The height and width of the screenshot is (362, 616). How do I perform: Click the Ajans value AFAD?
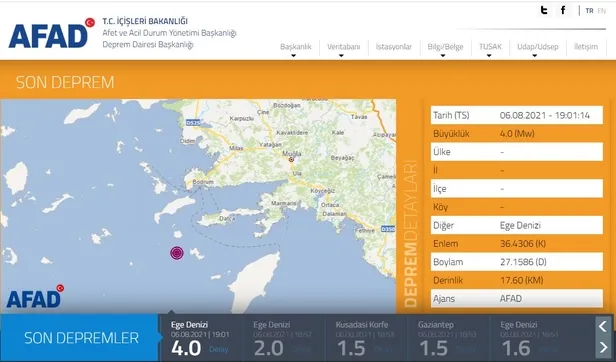(x=511, y=298)
